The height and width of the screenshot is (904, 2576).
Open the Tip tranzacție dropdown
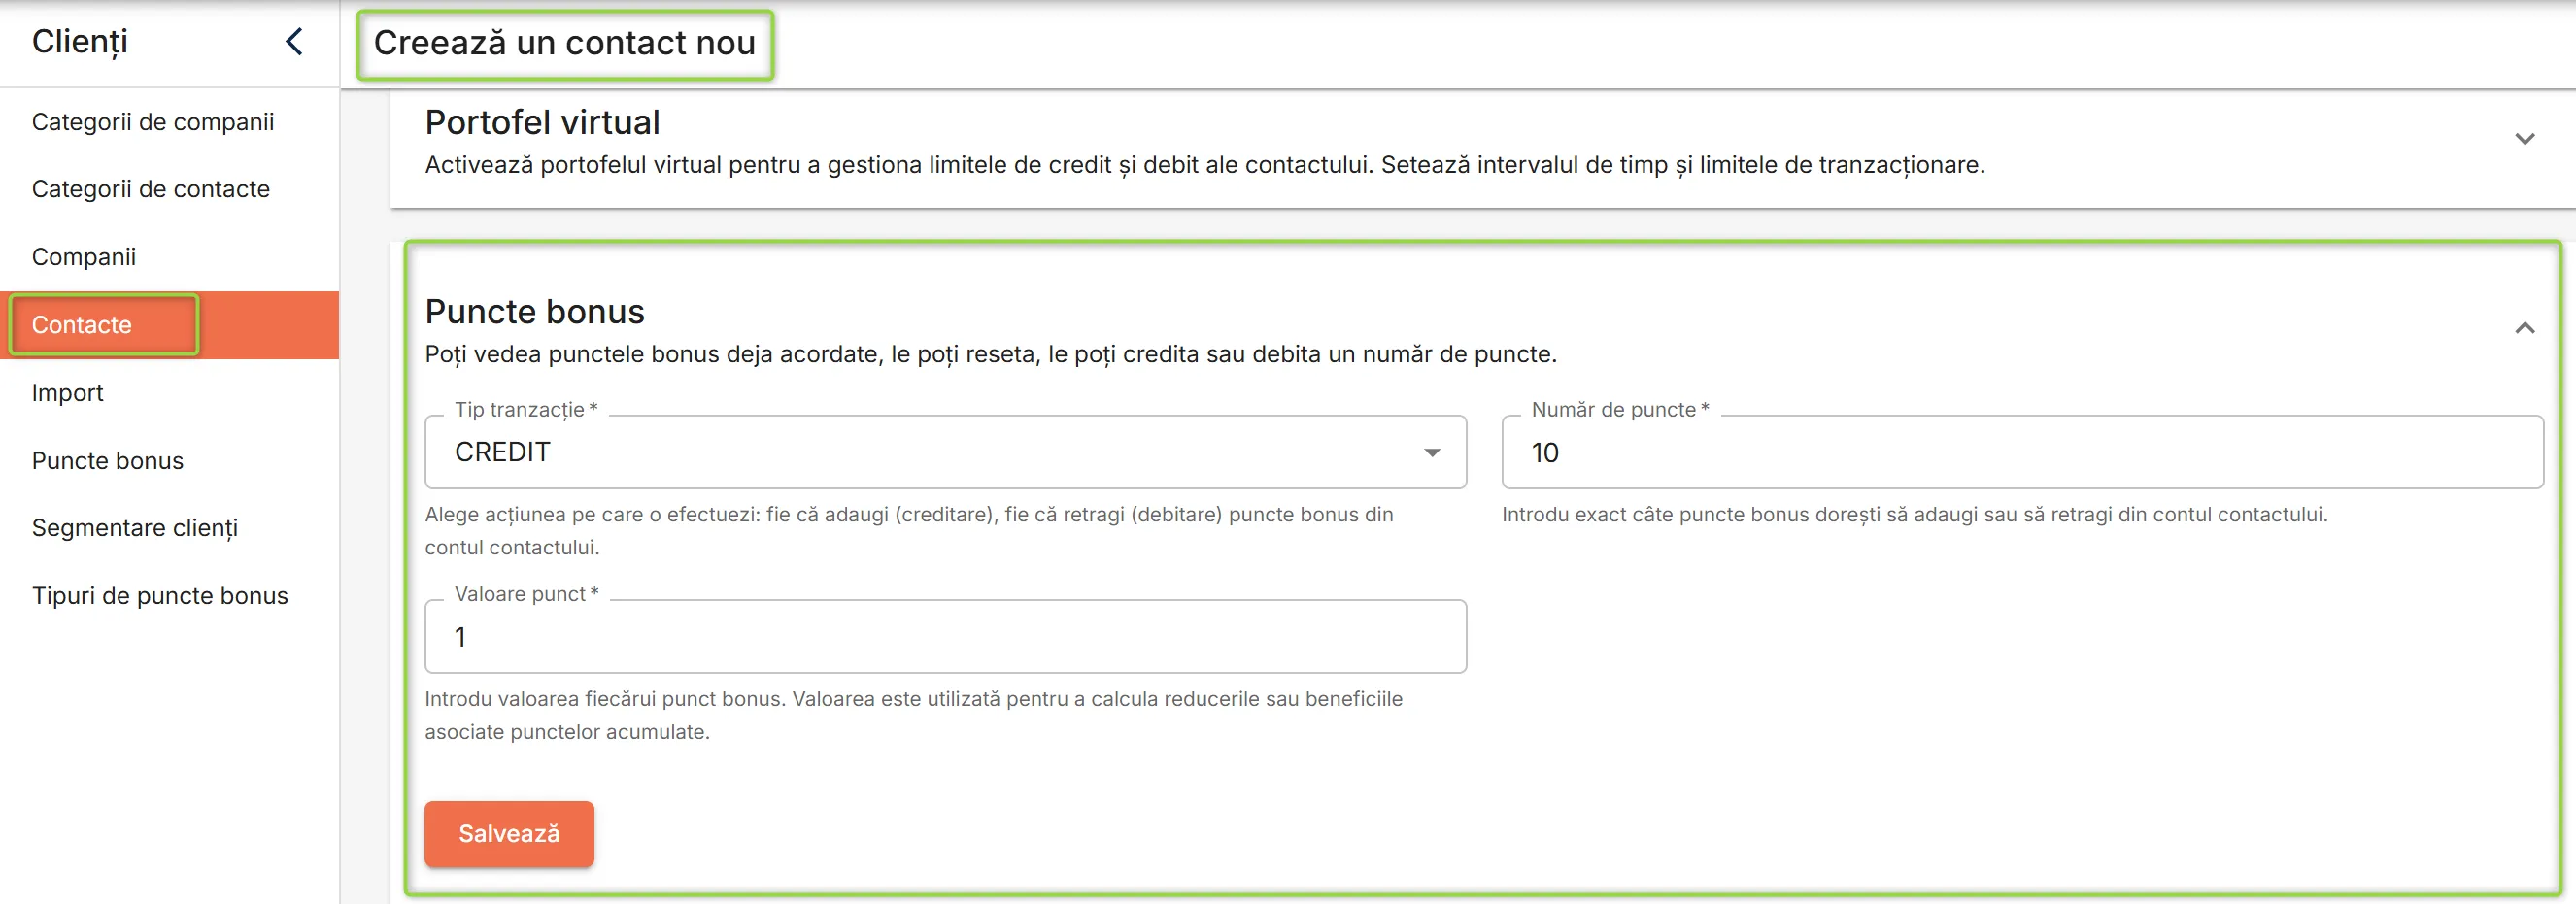click(x=945, y=452)
